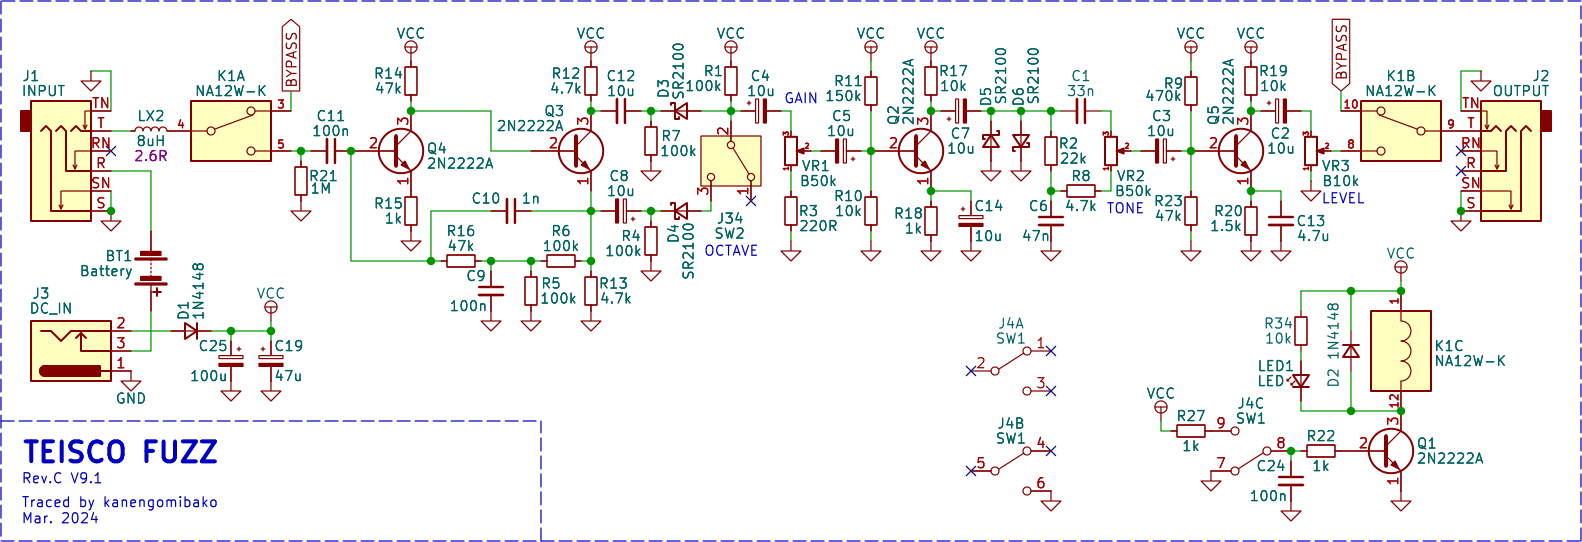1582x542 pixels.
Task: Select the D6 SR2100 clipping diode
Action: pyautogui.click(x=1021, y=142)
